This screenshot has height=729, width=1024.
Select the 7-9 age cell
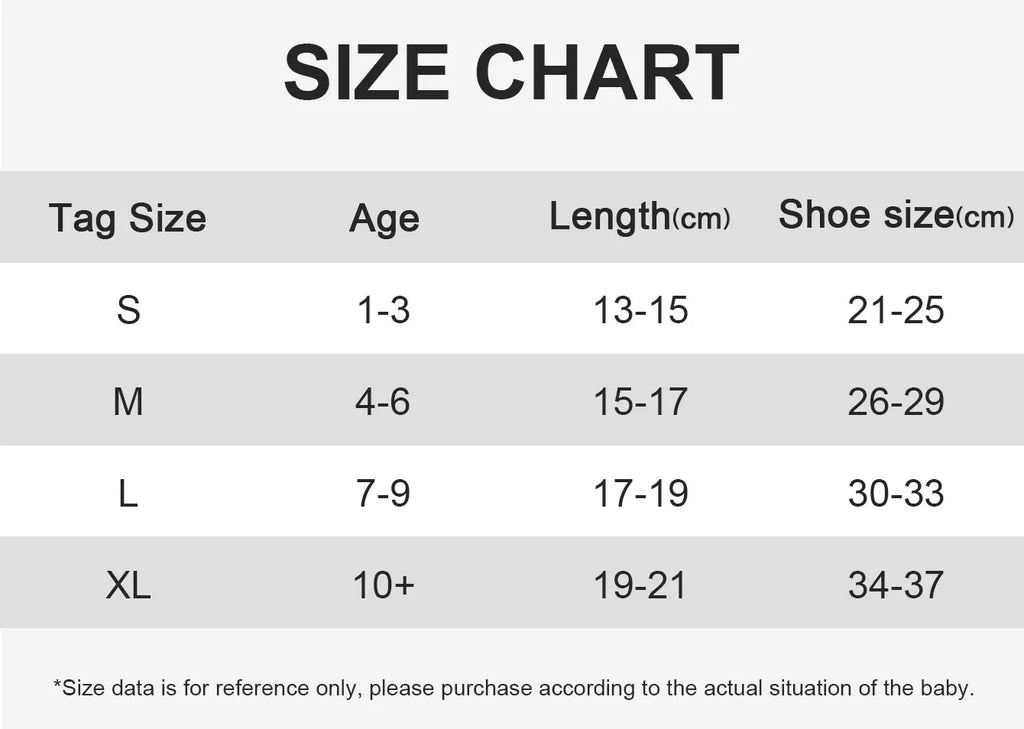pyautogui.click(x=384, y=493)
